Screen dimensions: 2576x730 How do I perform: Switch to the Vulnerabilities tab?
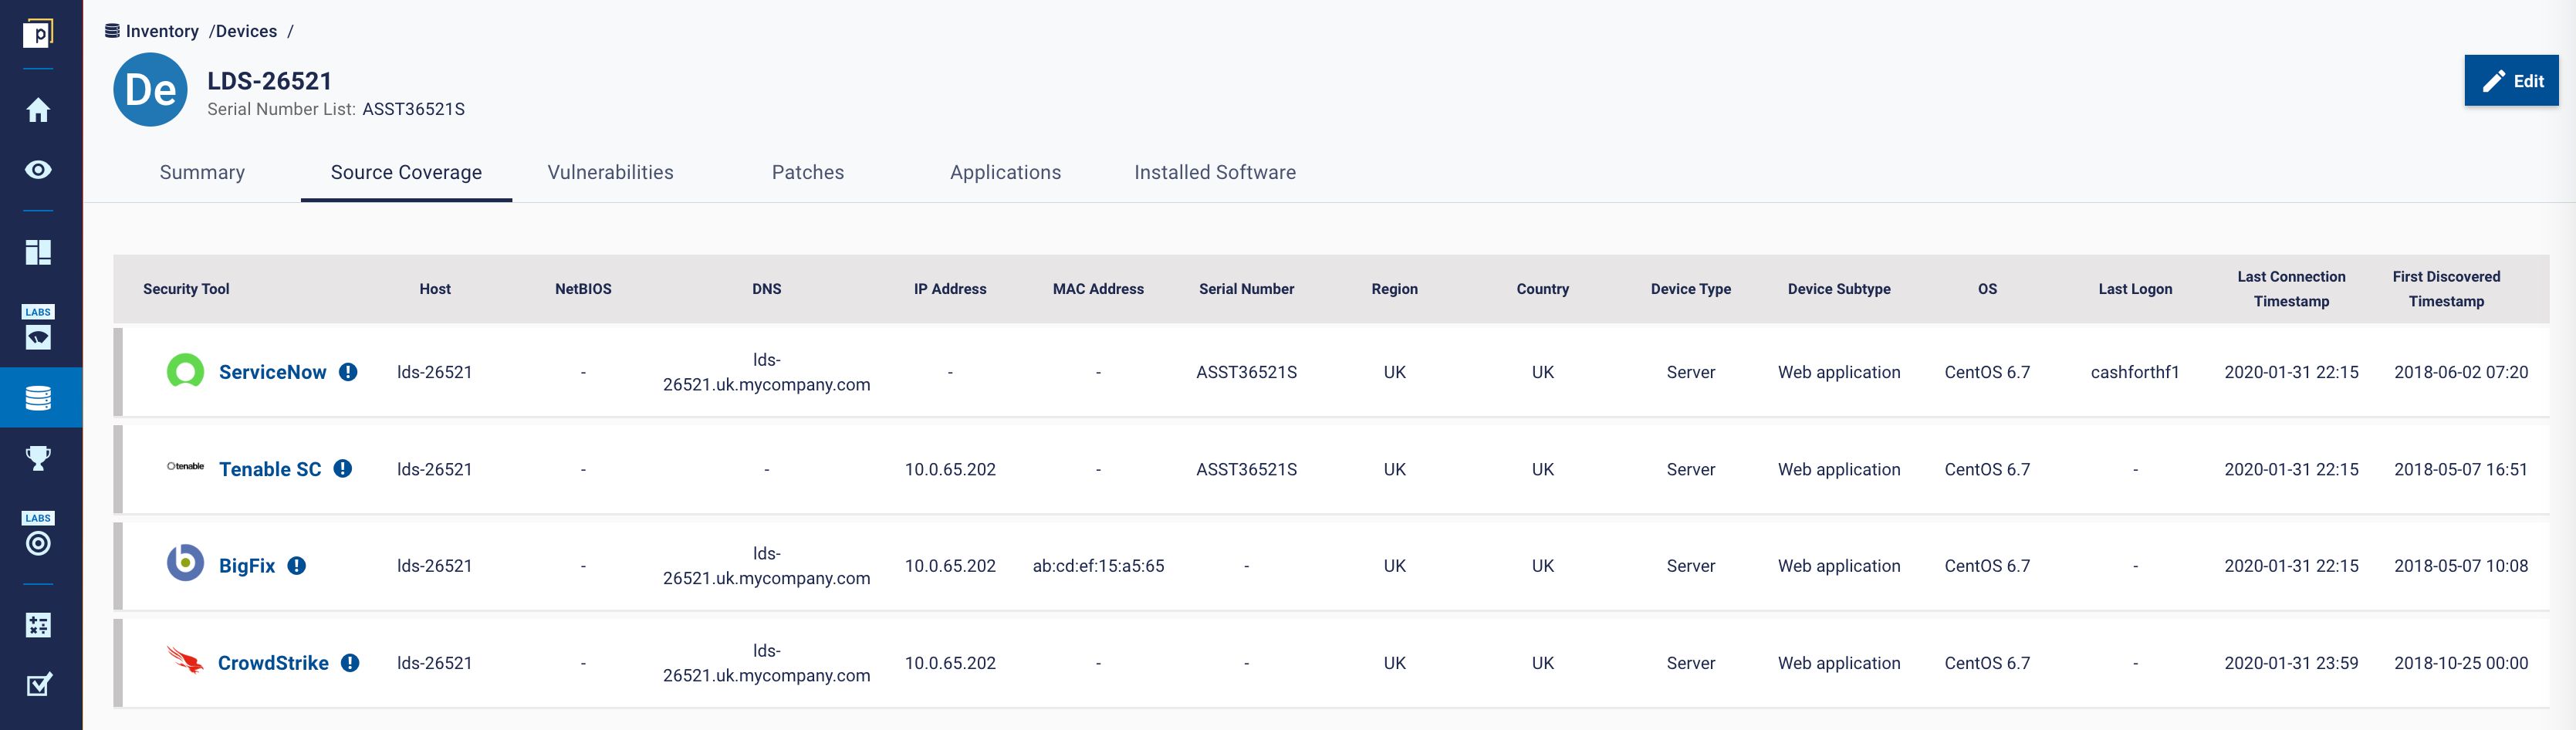(x=610, y=172)
